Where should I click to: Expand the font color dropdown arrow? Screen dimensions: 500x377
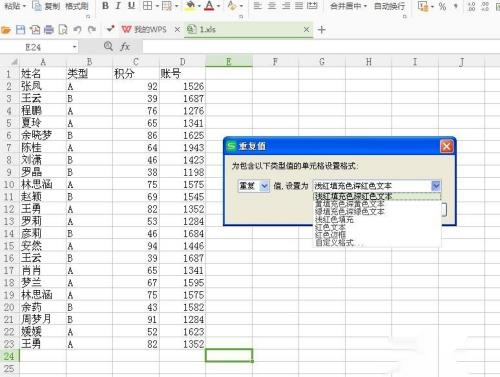(219, 6)
